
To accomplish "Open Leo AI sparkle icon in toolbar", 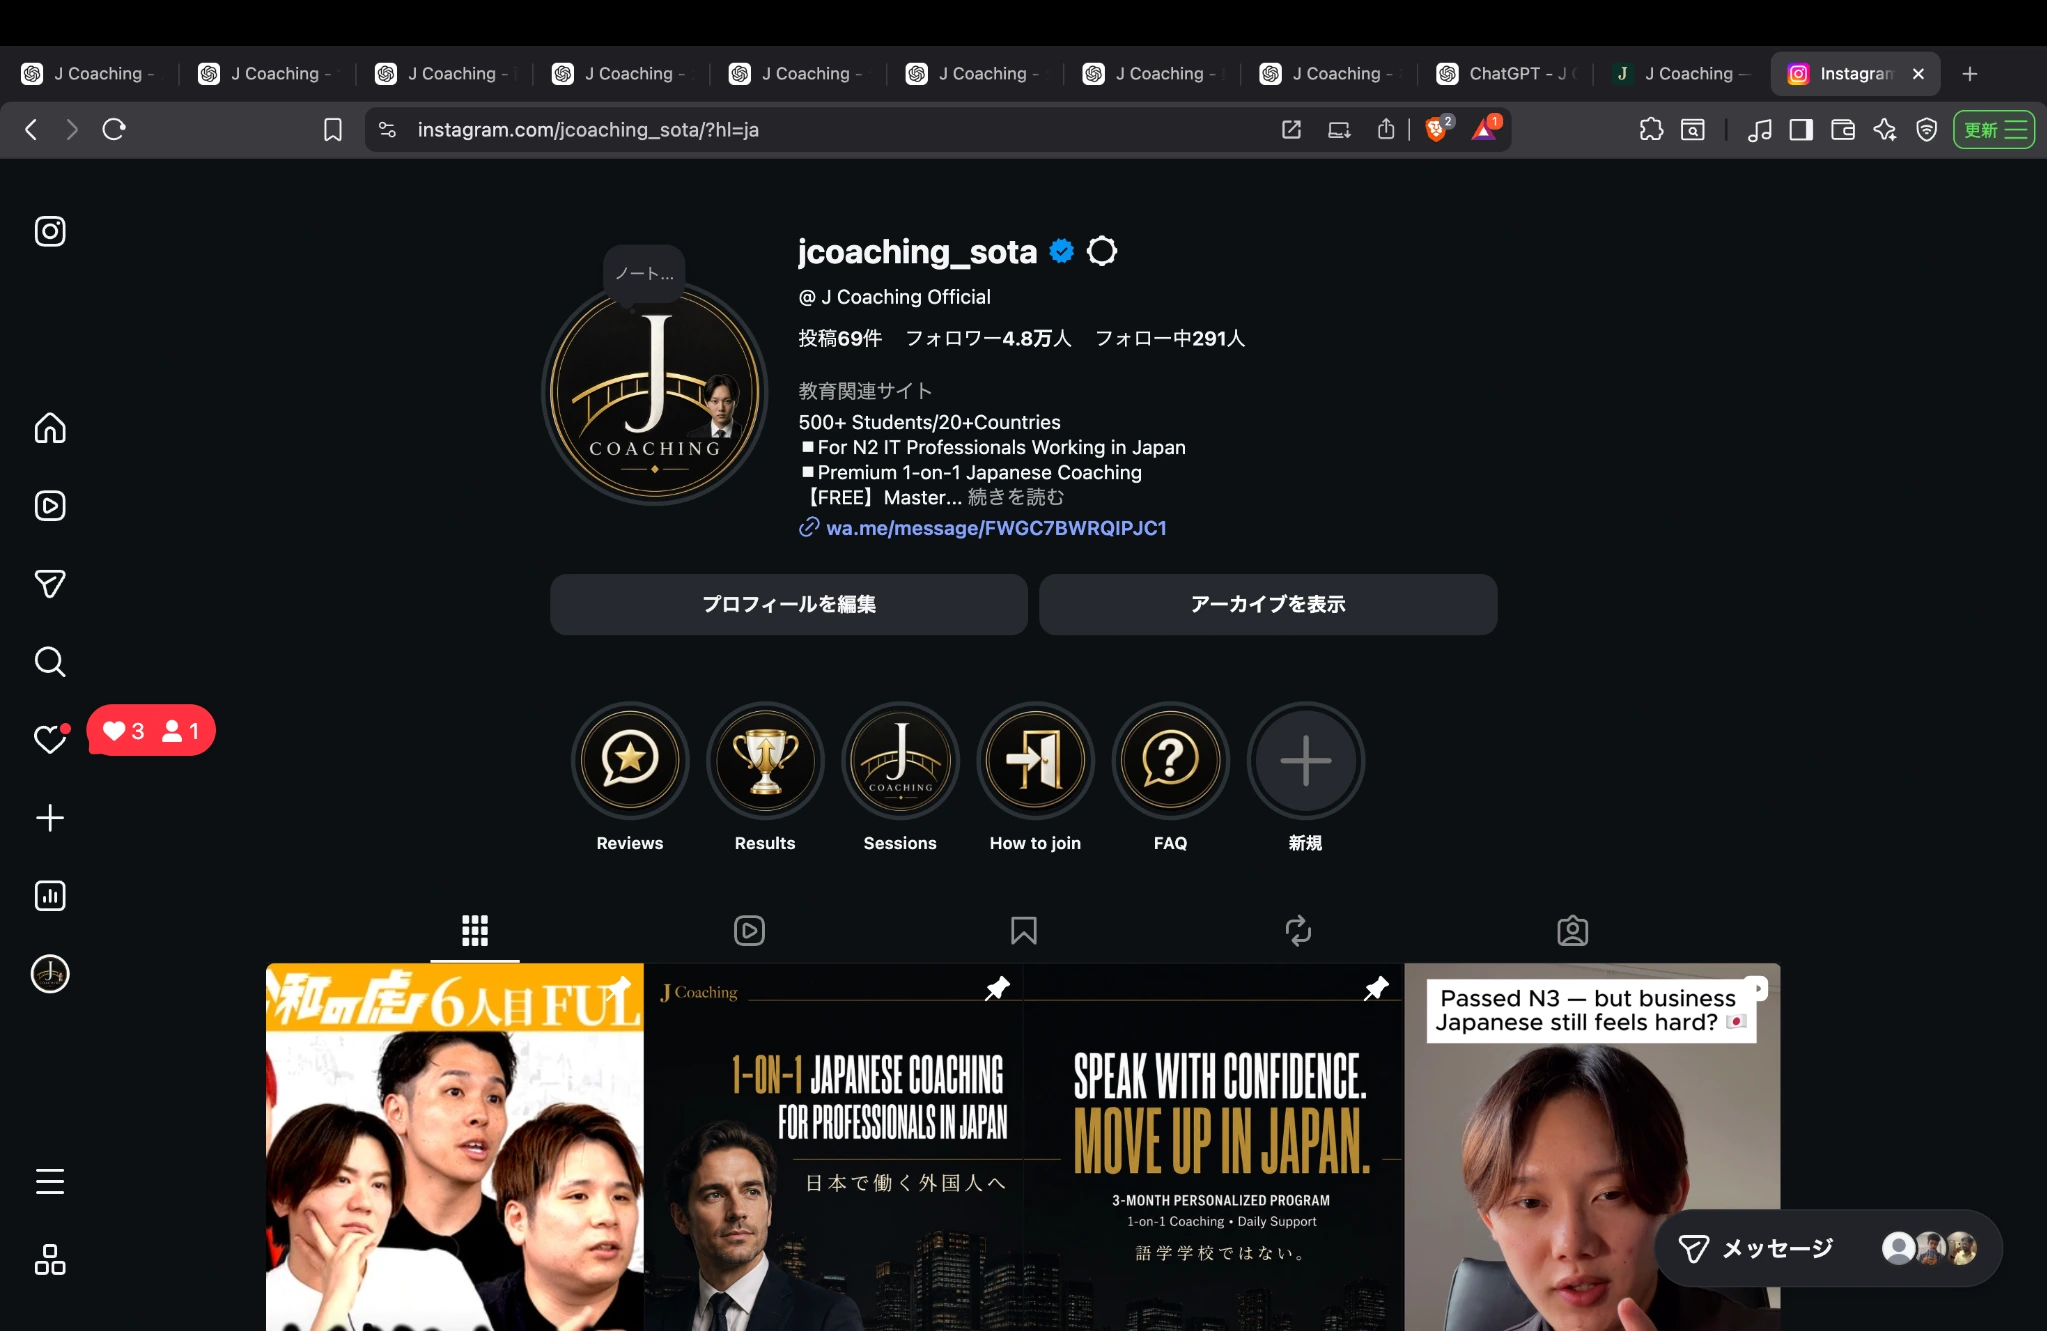I will coord(1885,129).
